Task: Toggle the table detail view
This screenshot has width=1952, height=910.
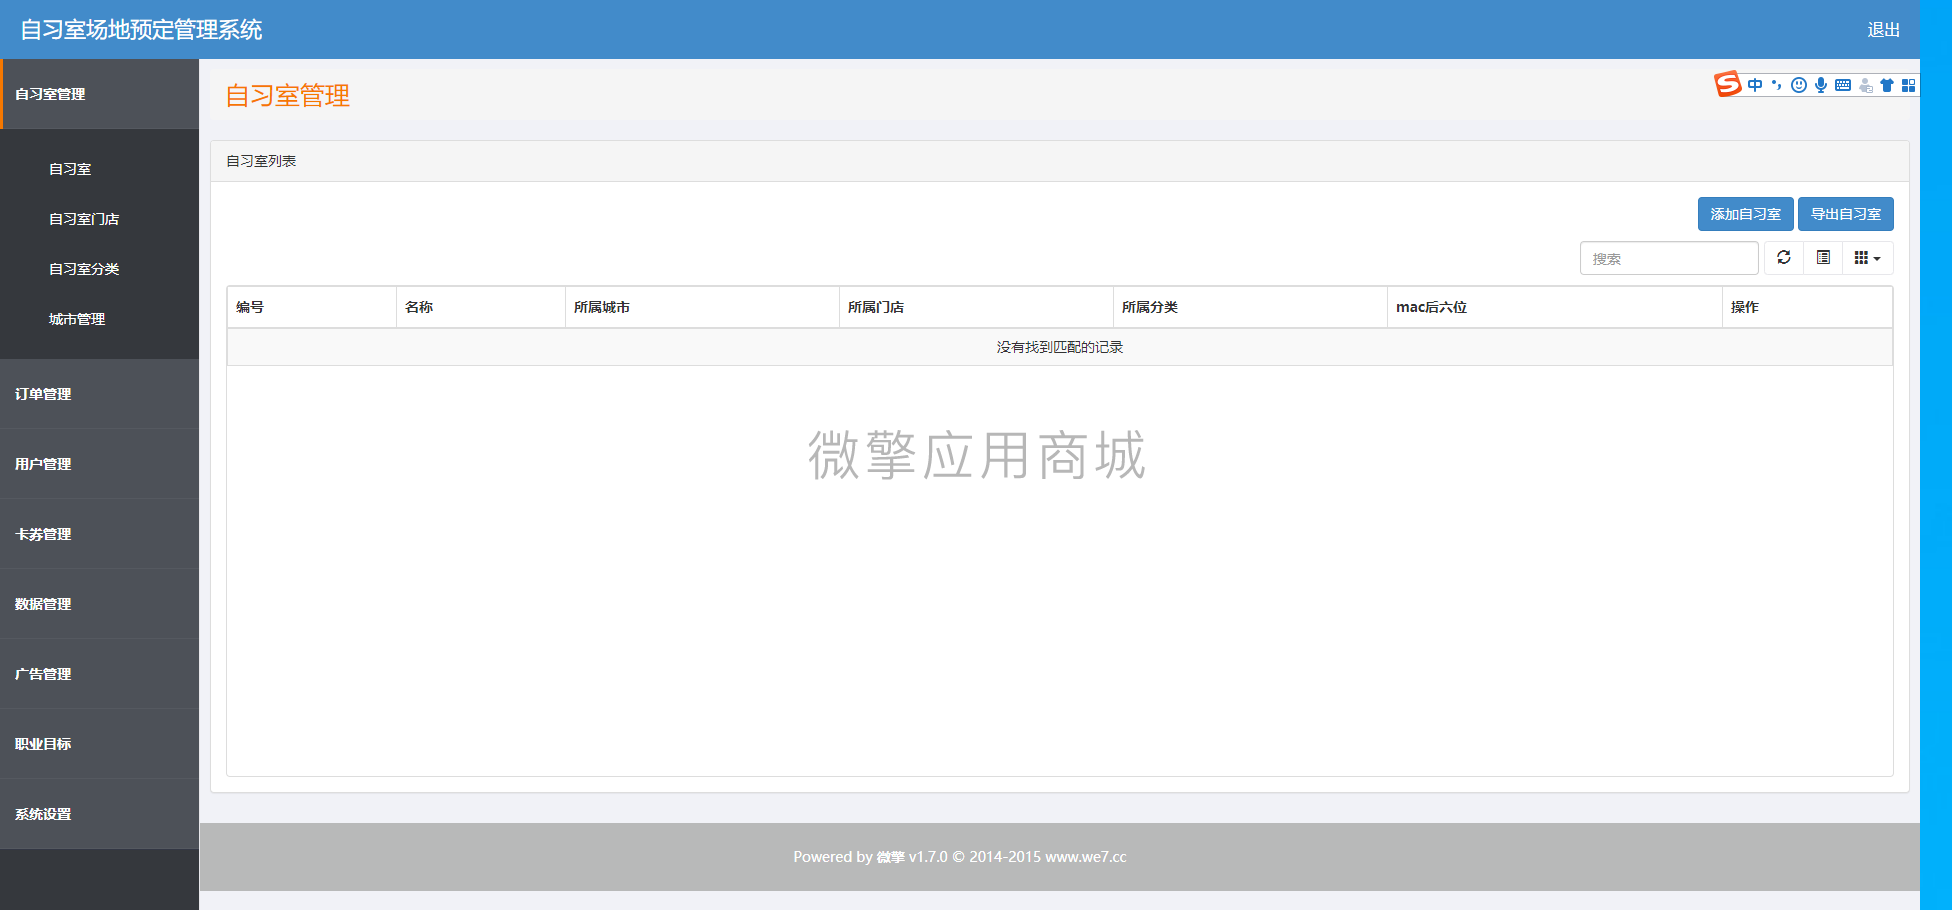Action: point(1823,258)
